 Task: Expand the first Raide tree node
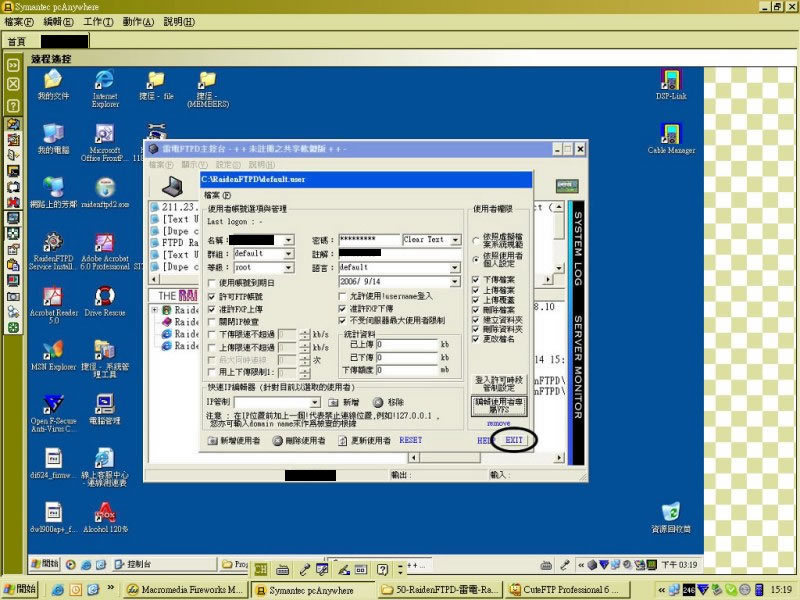(155, 310)
